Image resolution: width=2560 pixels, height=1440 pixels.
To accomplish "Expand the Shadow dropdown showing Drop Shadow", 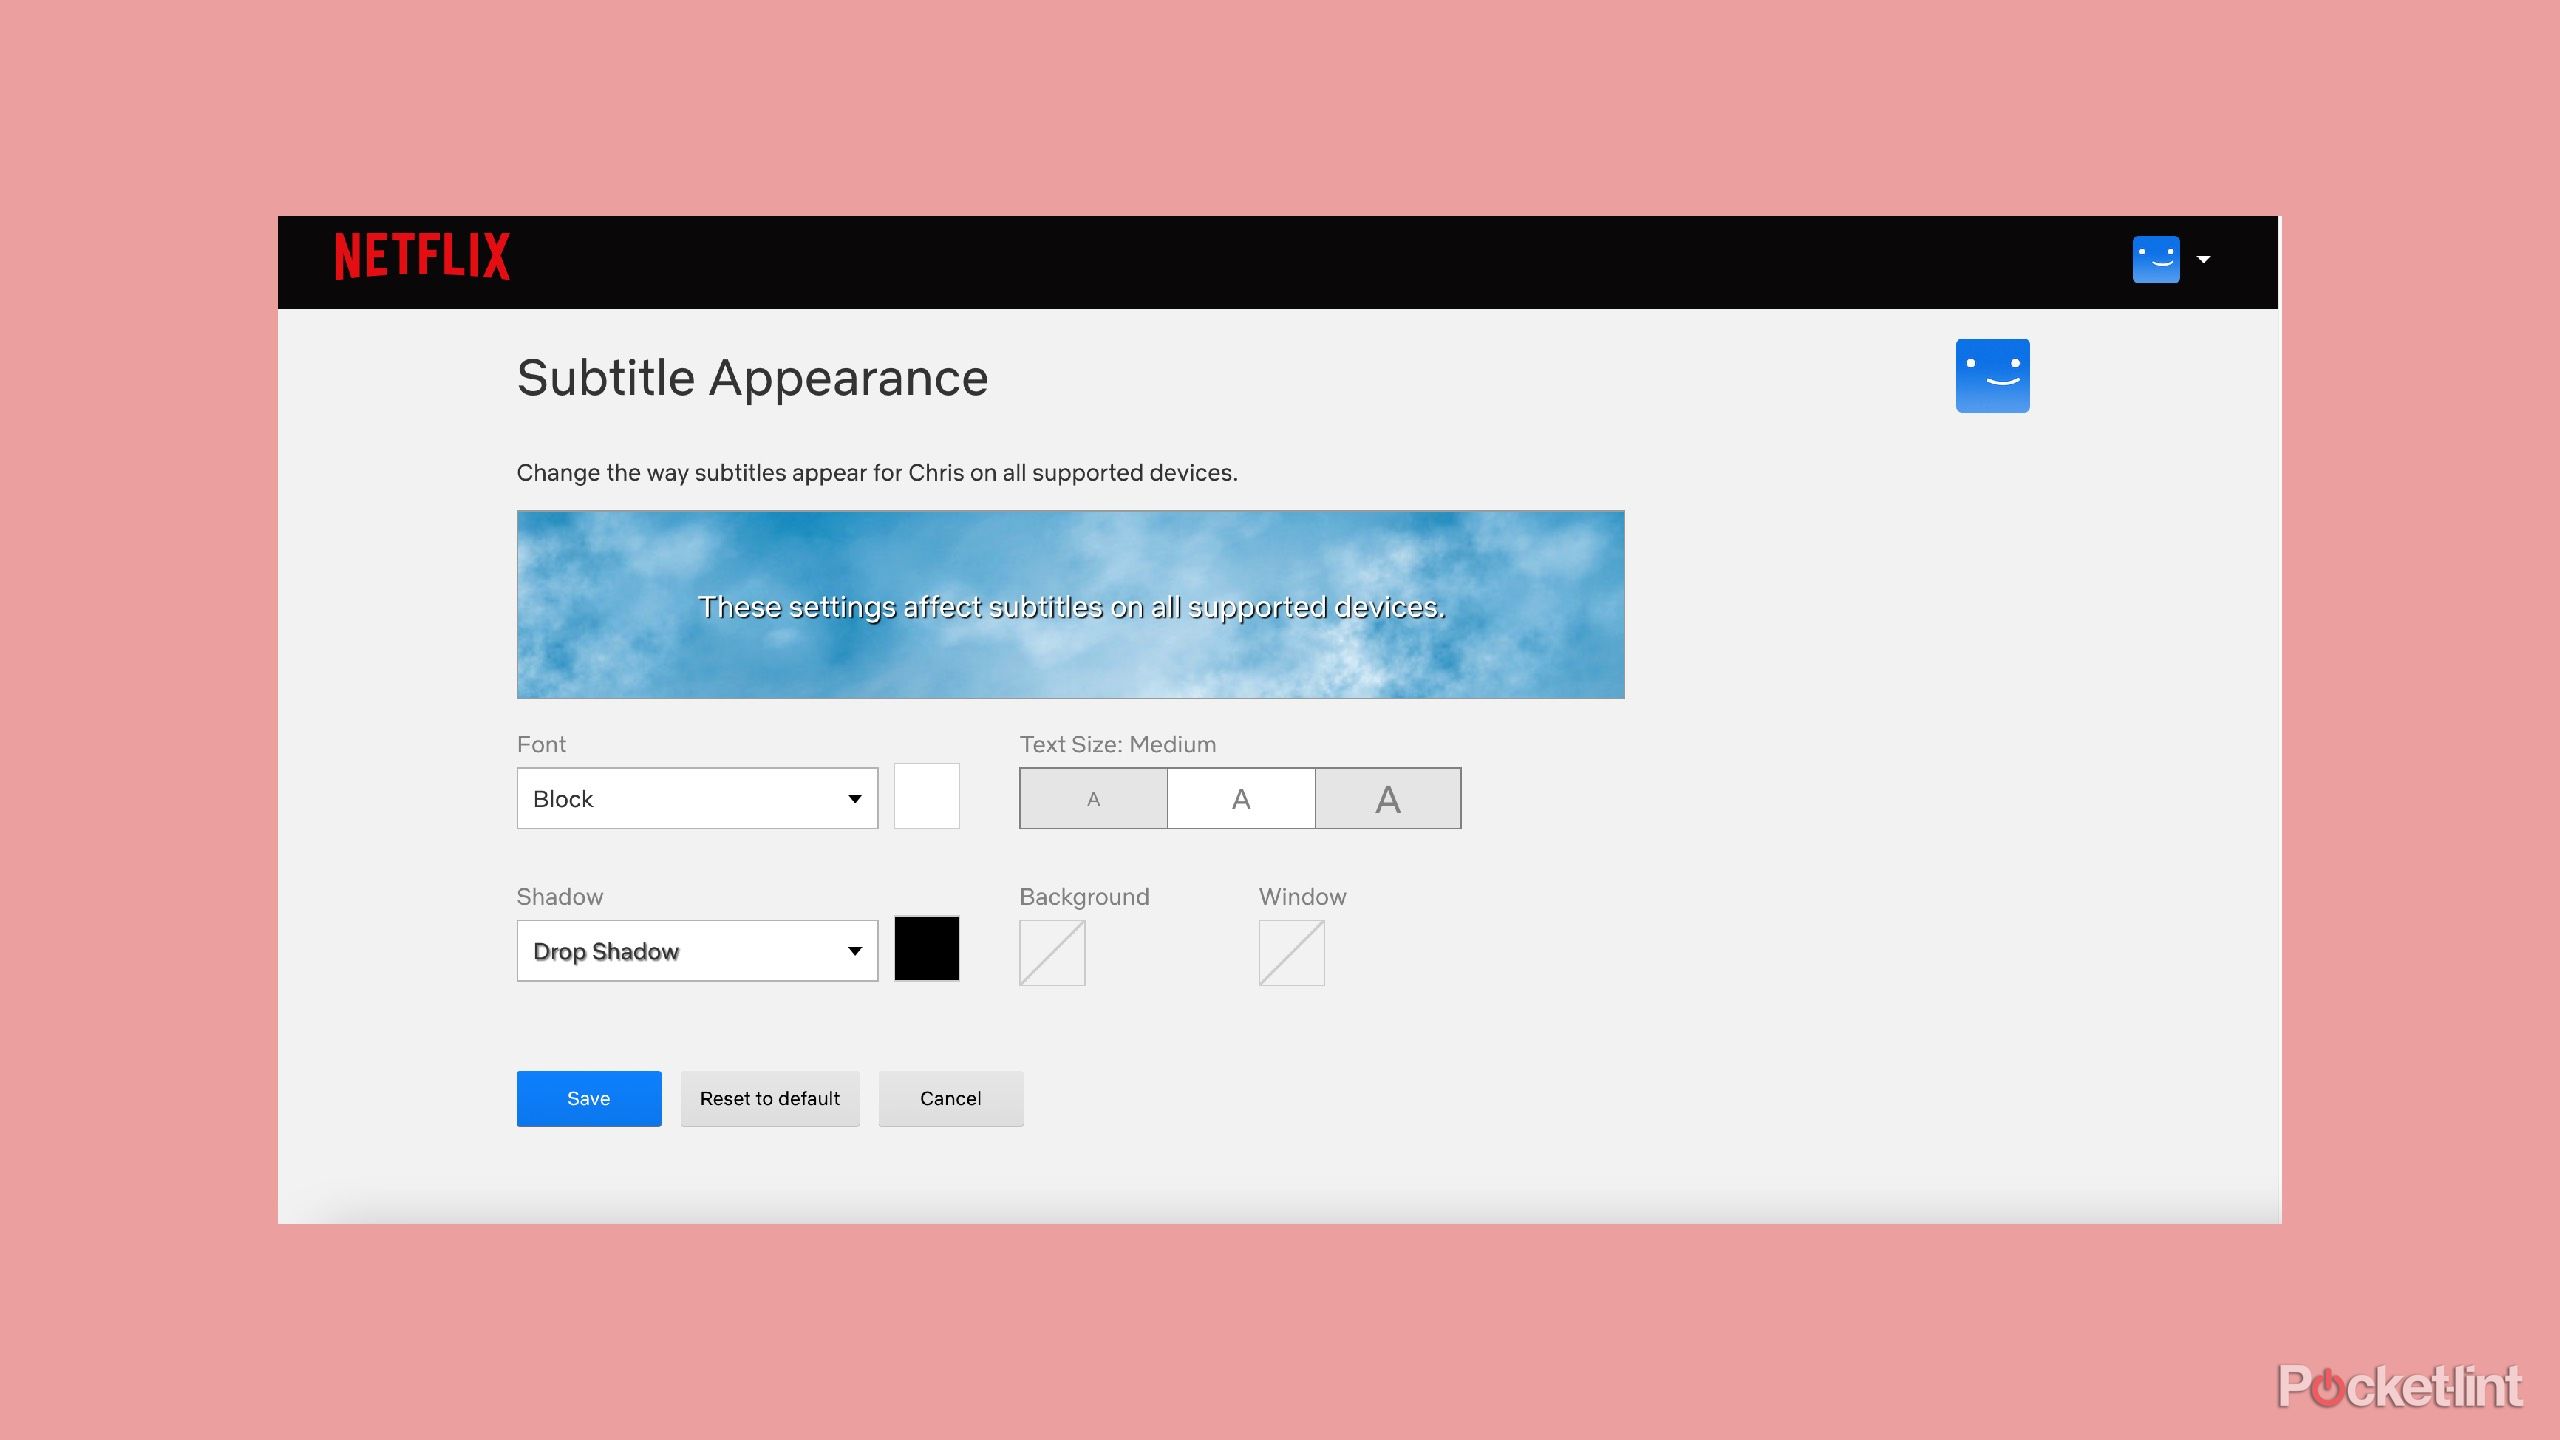I will coord(697,951).
